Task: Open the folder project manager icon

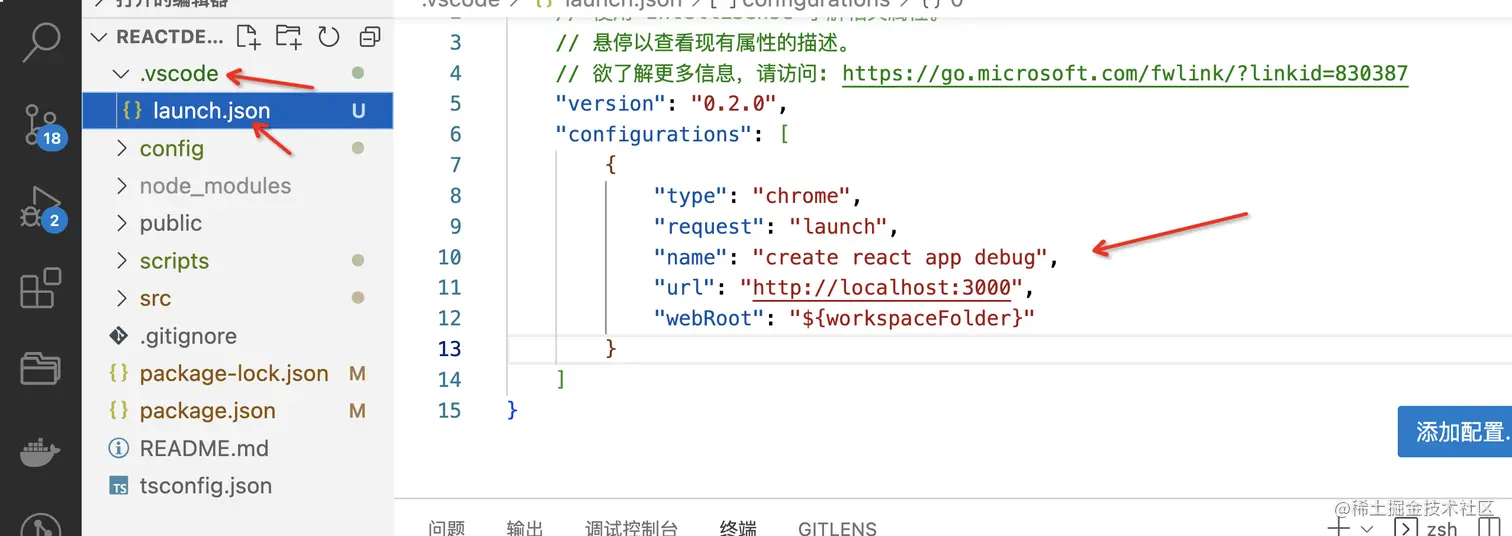Action: pos(41,369)
